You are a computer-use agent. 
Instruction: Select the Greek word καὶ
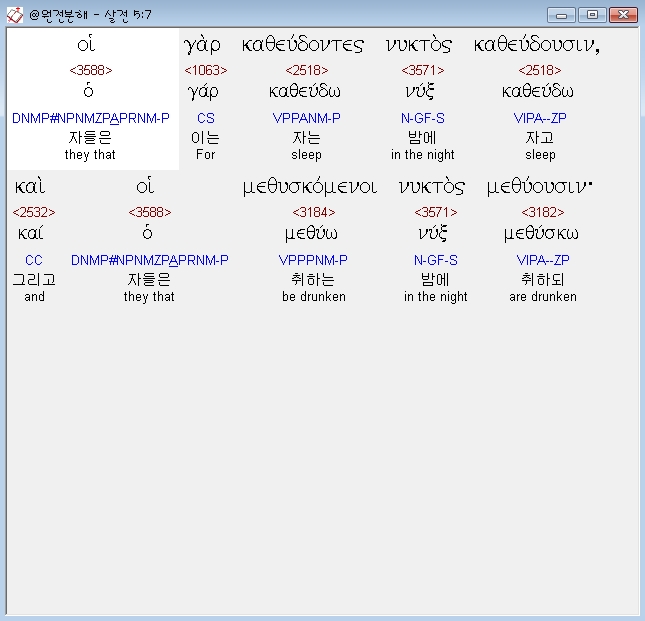click(30, 186)
